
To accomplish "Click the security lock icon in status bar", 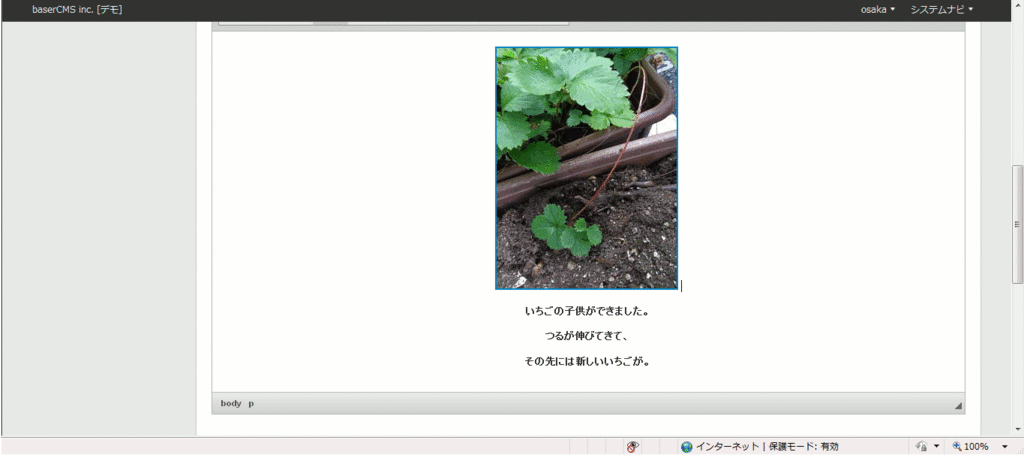I will coord(922,447).
